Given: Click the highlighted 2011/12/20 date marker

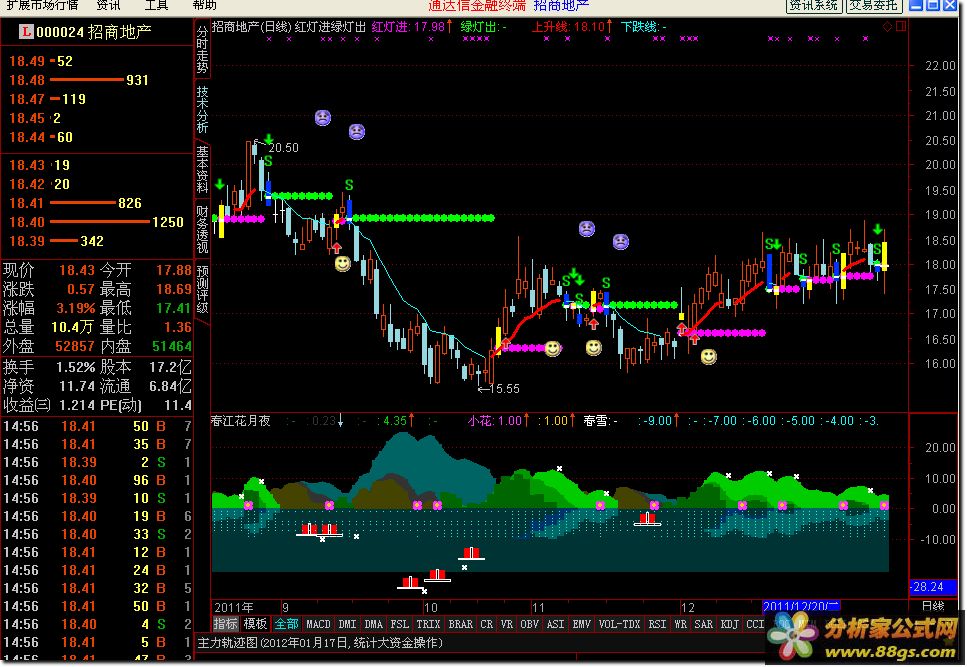Looking at the screenshot, I should pyautogui.click(x=800, y=606).
